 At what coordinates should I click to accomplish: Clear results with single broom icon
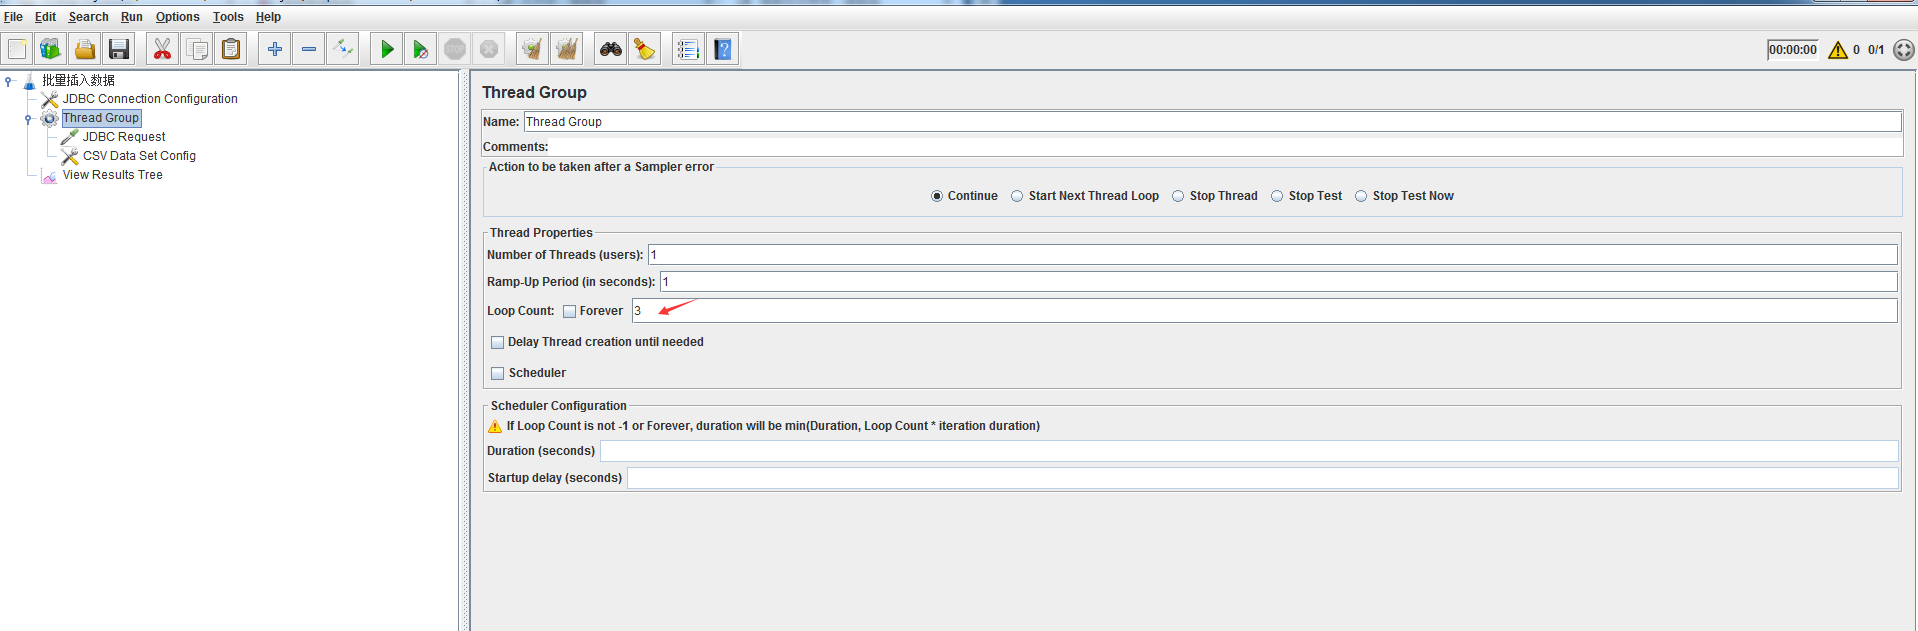tap(532, 49)
